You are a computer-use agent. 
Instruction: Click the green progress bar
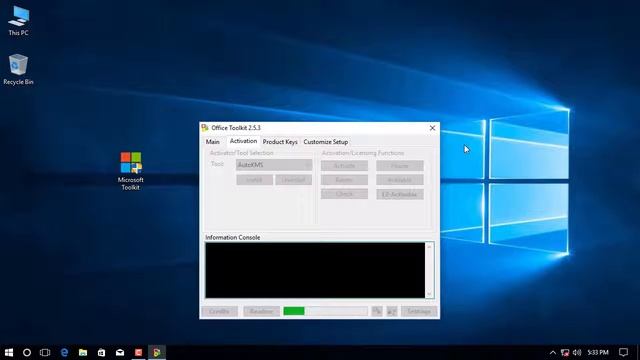(x=325, y=311)
